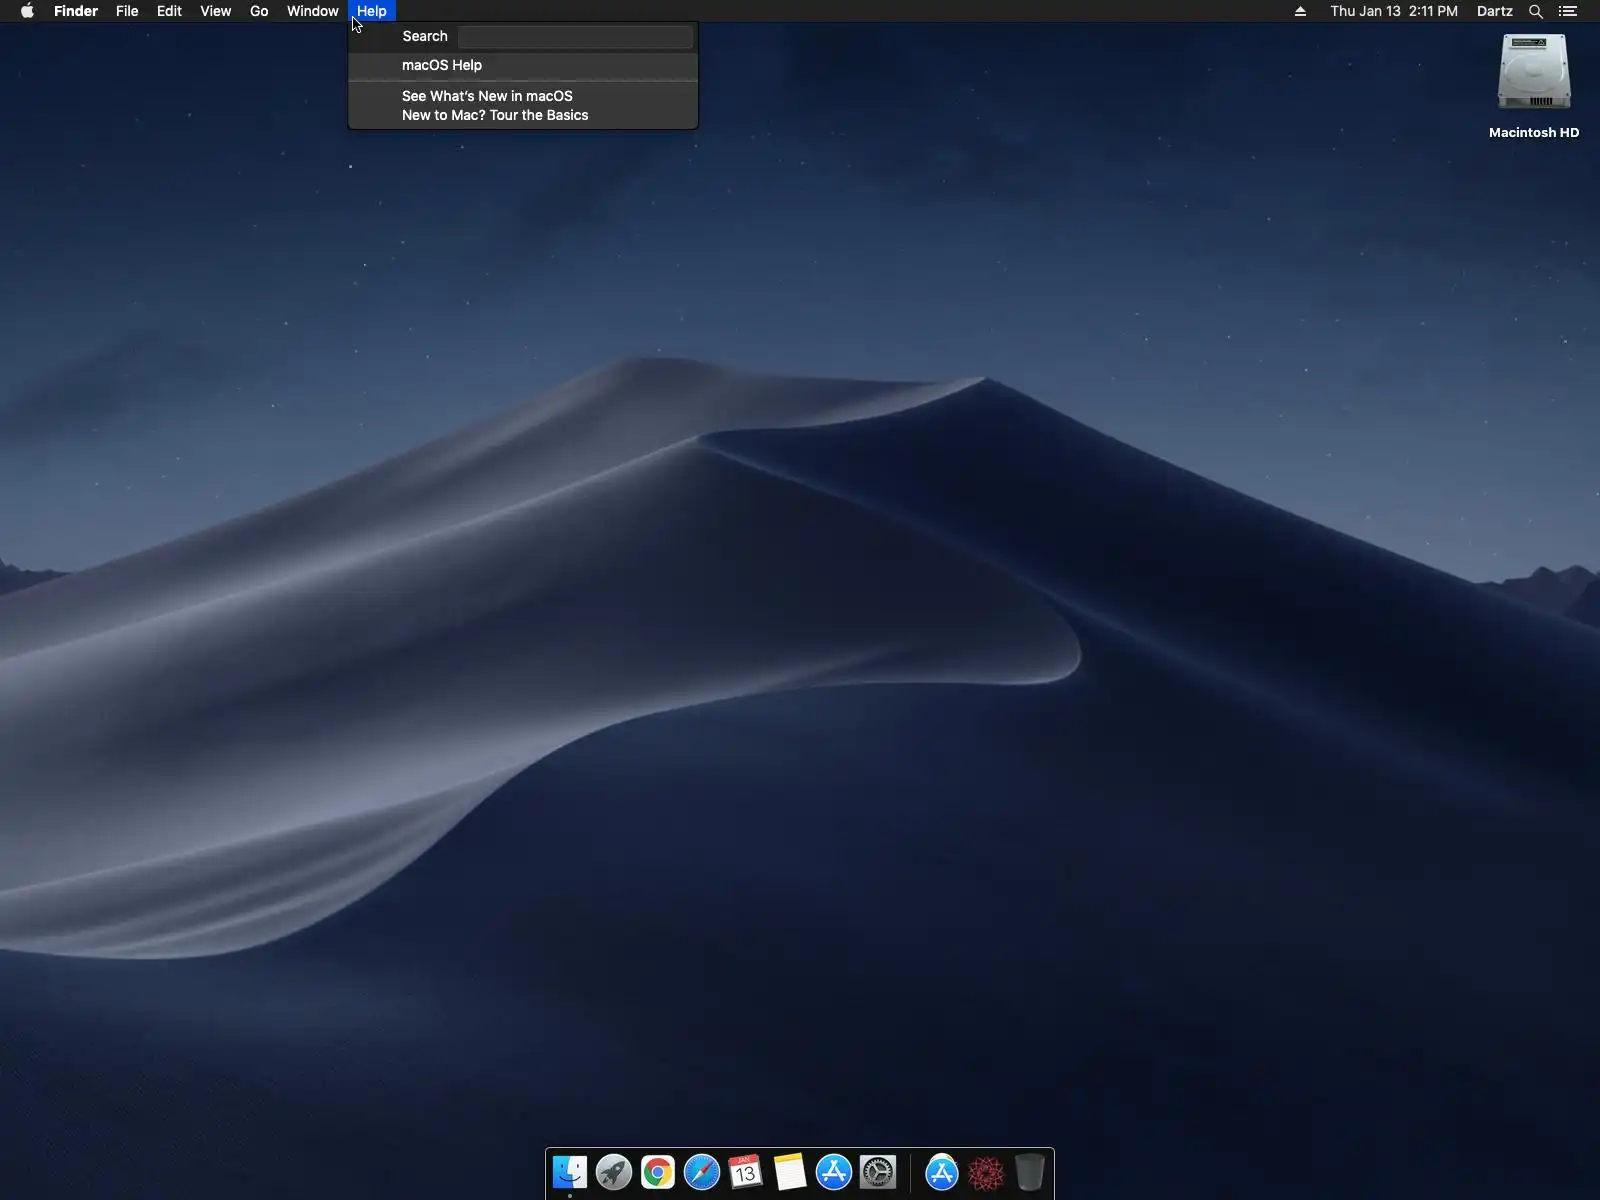Open the View menu

pos(216,11)
